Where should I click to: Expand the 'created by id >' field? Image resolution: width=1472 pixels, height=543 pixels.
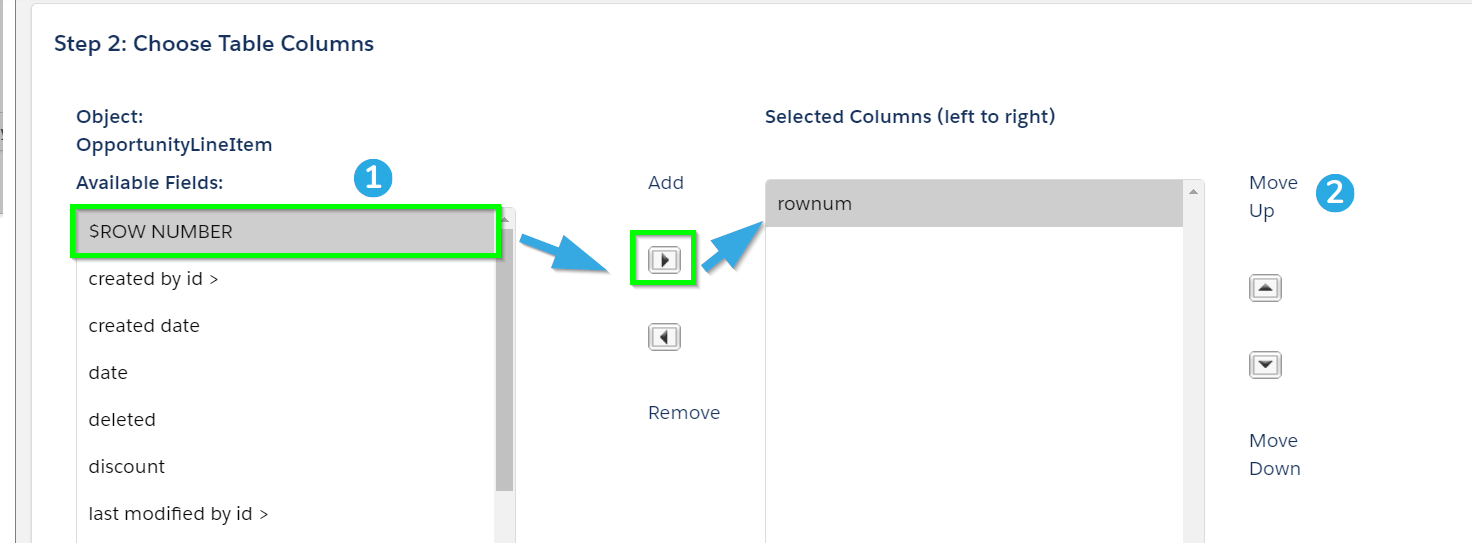click(286, 279)
